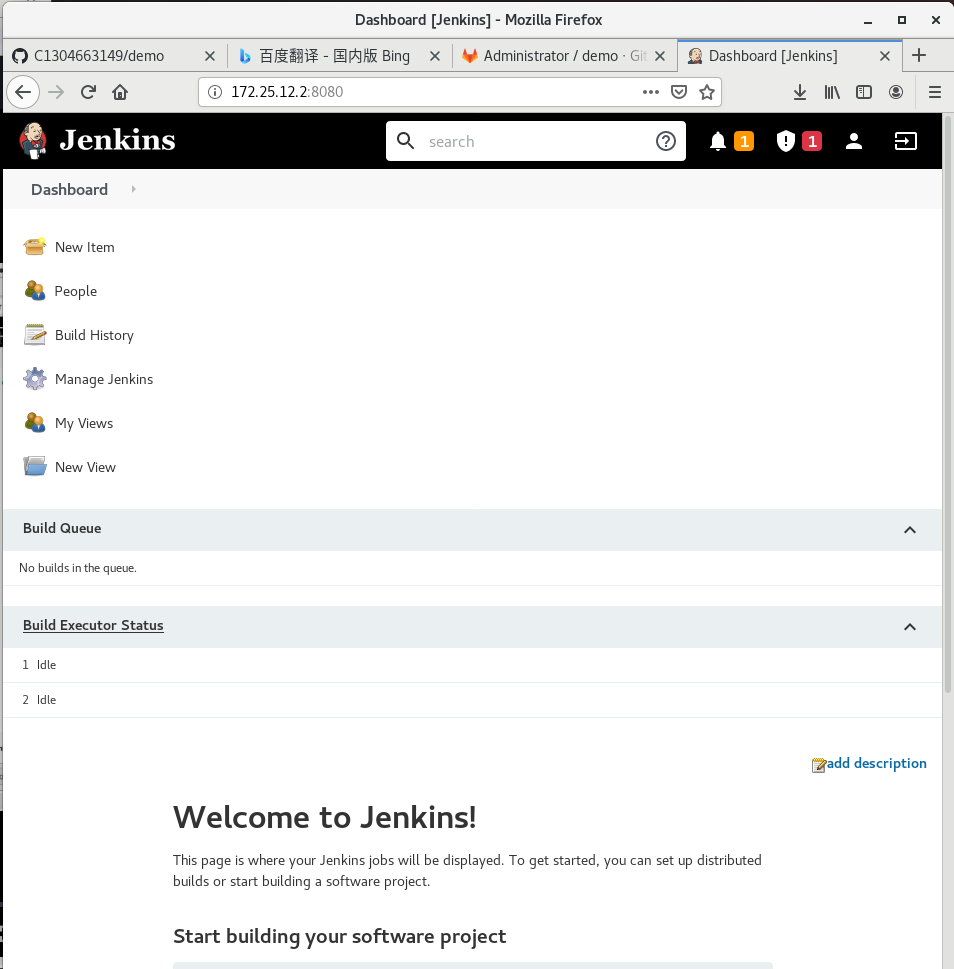This screenshot has height=969, width=954.
Task: Click the Manage Jenkins gear icon
Action: [35, 379]
